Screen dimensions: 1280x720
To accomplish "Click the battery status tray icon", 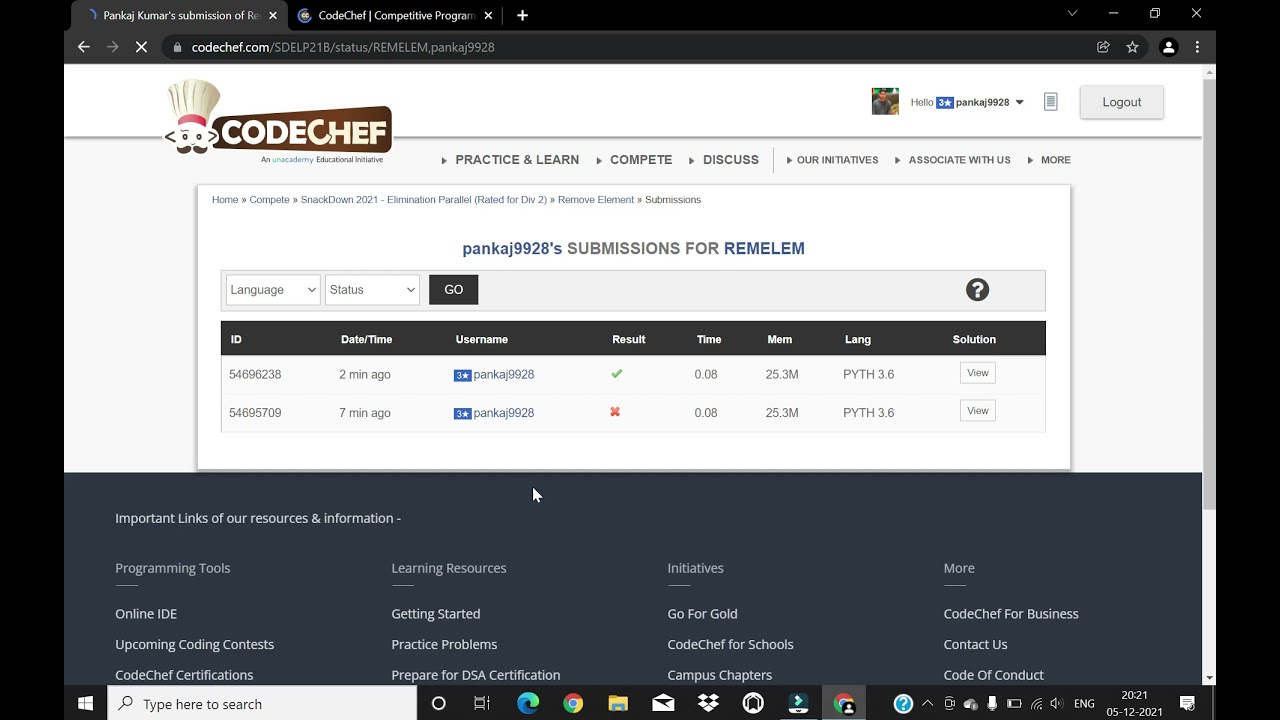I will click(x=1014, y=704).
